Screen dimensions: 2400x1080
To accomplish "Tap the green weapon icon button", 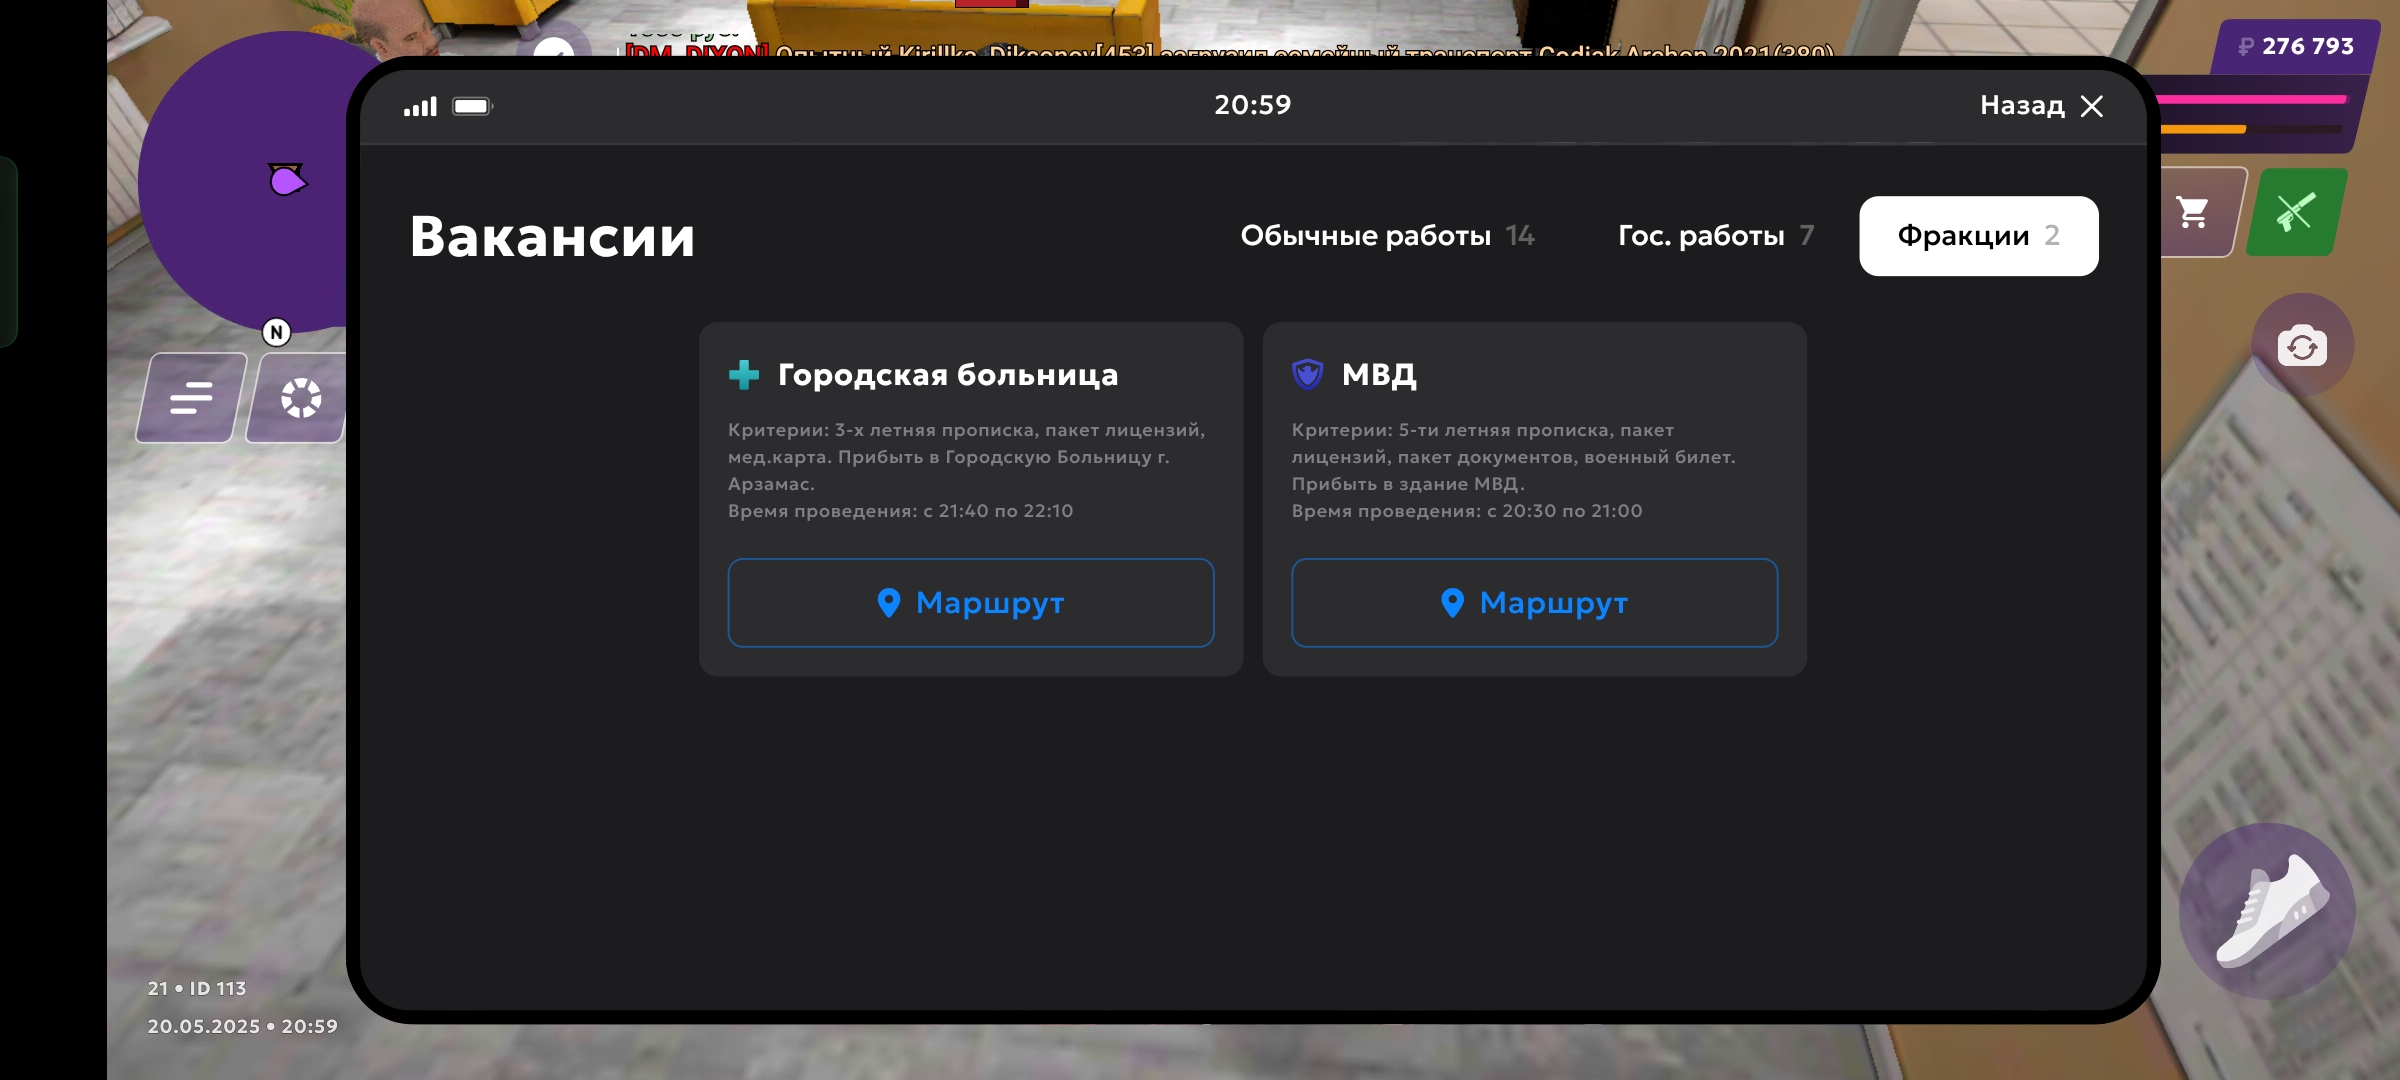I will pos(2295,212).
